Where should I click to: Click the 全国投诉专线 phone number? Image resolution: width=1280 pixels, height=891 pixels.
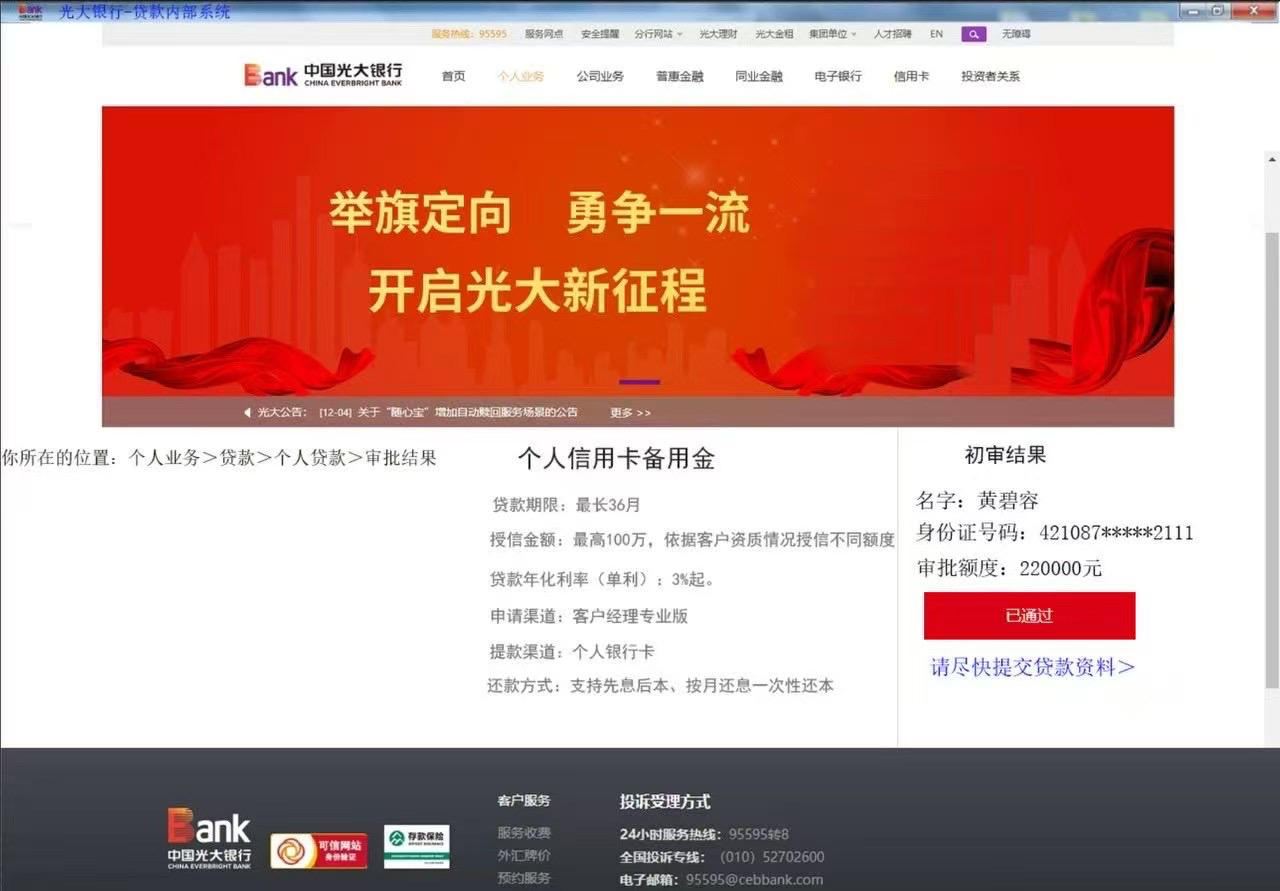(x=772, y=857)
